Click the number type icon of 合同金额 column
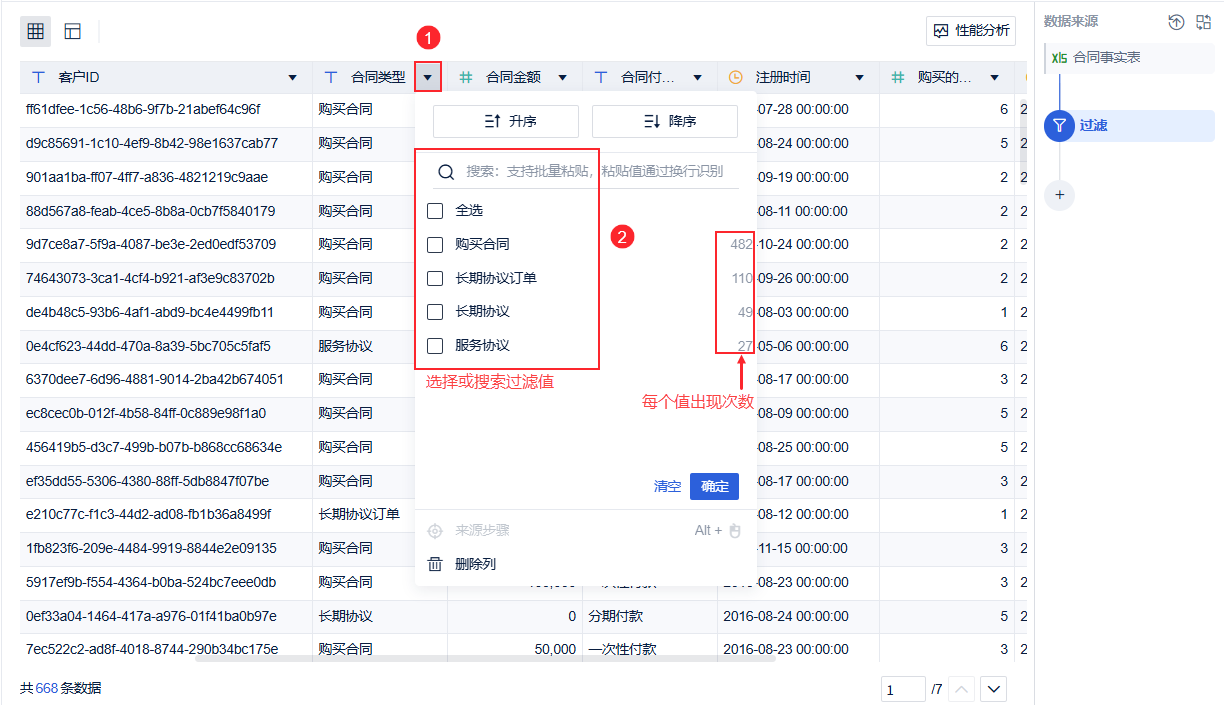The height and width of the screenshot is (705, 1224). (x=466, y=77)
